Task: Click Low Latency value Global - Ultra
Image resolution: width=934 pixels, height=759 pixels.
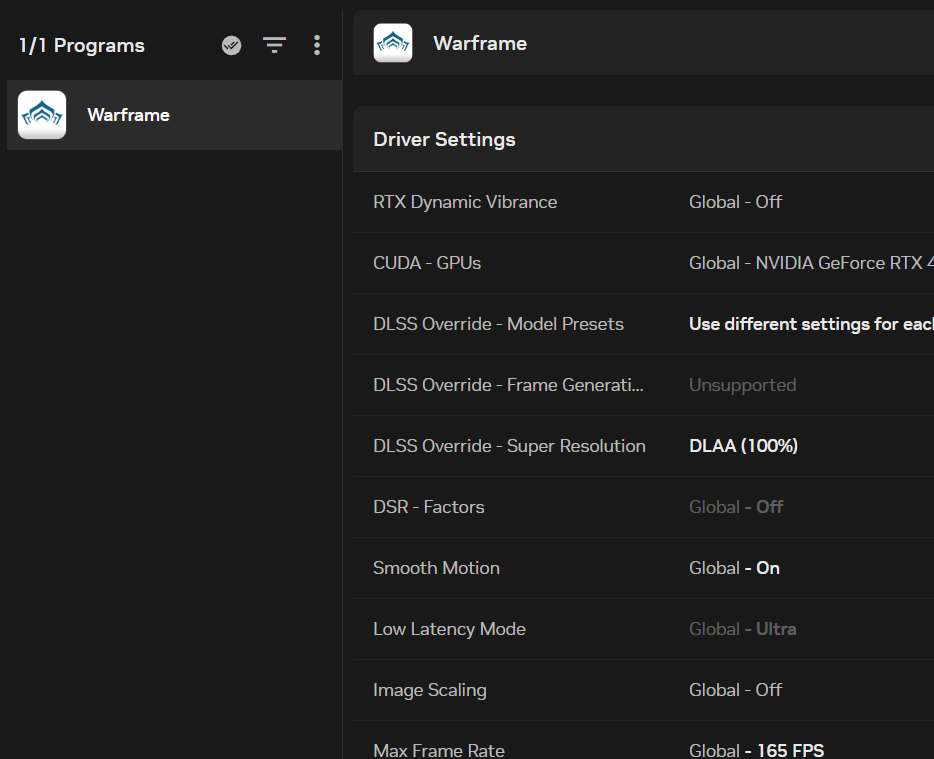Action: click(x=742, y=629)
